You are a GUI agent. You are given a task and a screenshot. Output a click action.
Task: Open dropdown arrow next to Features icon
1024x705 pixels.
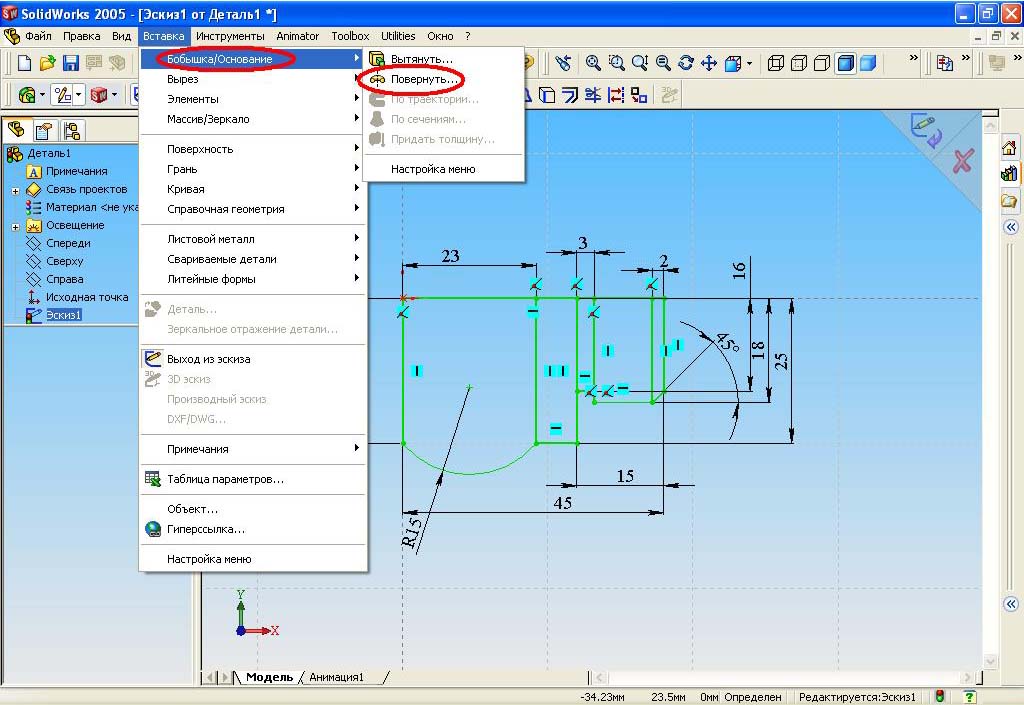[42, 95]
